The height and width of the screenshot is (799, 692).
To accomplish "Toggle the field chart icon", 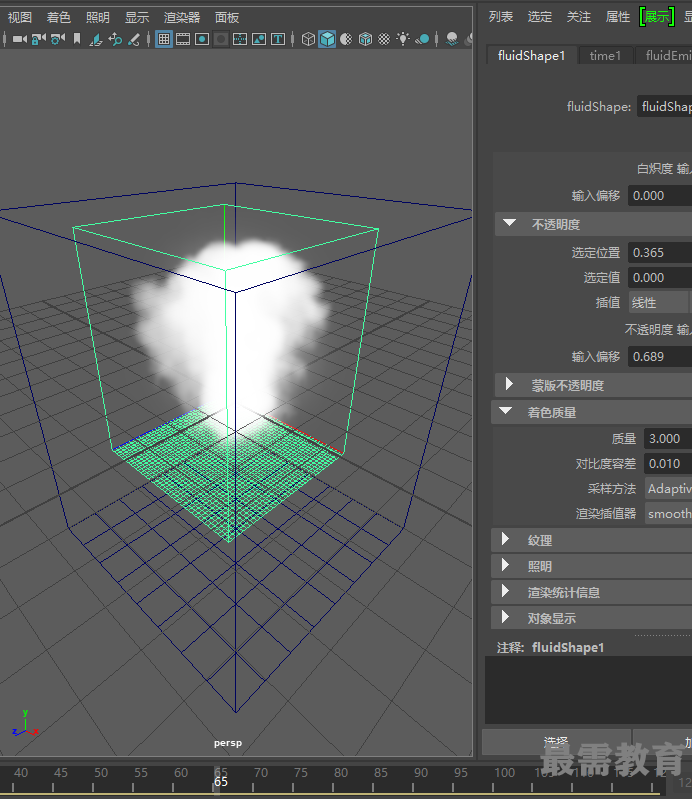I will tap(239, 39).
